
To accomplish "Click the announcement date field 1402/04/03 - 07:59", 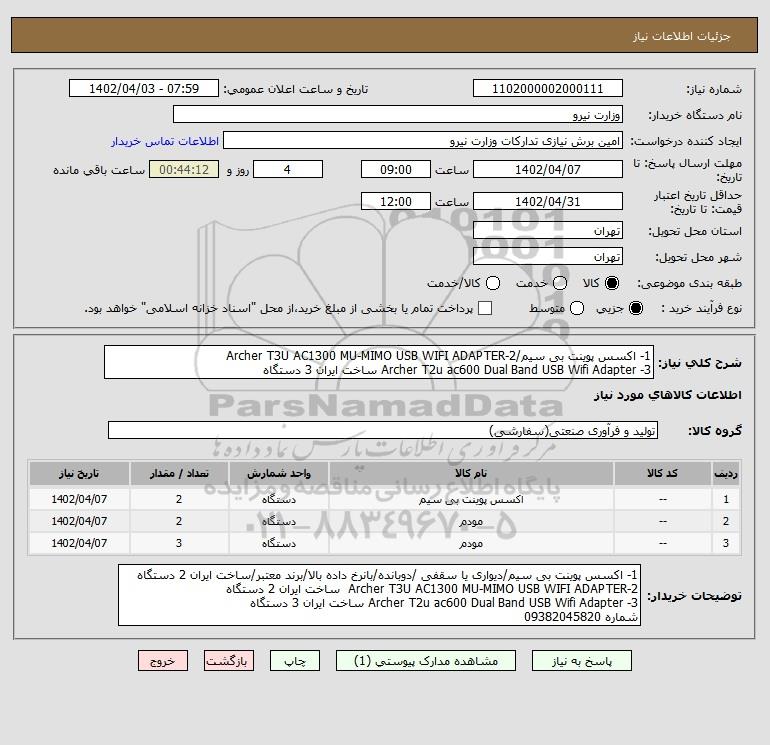I will (x=144, y=89).
